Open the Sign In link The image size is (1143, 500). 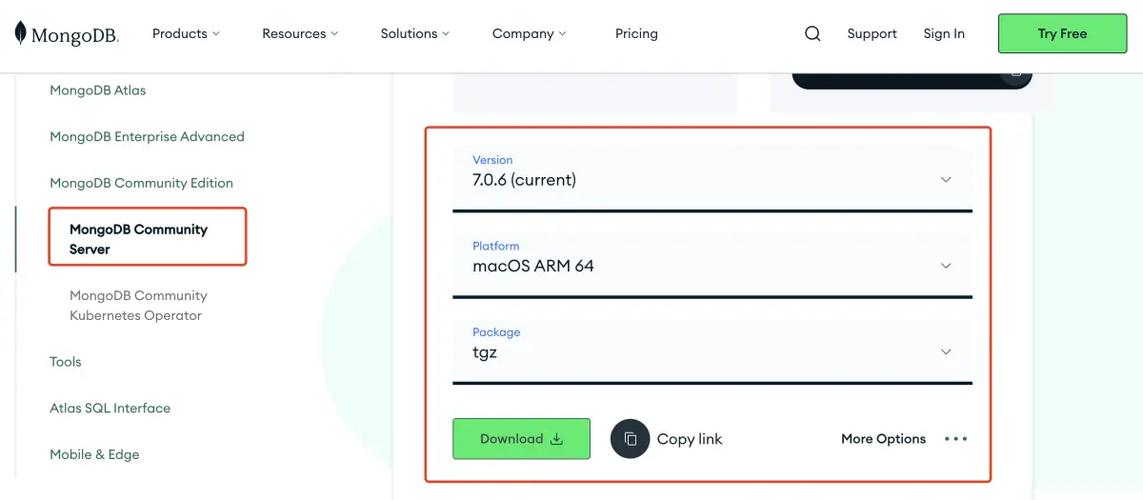pyautogui.click(x=944, y=34)
